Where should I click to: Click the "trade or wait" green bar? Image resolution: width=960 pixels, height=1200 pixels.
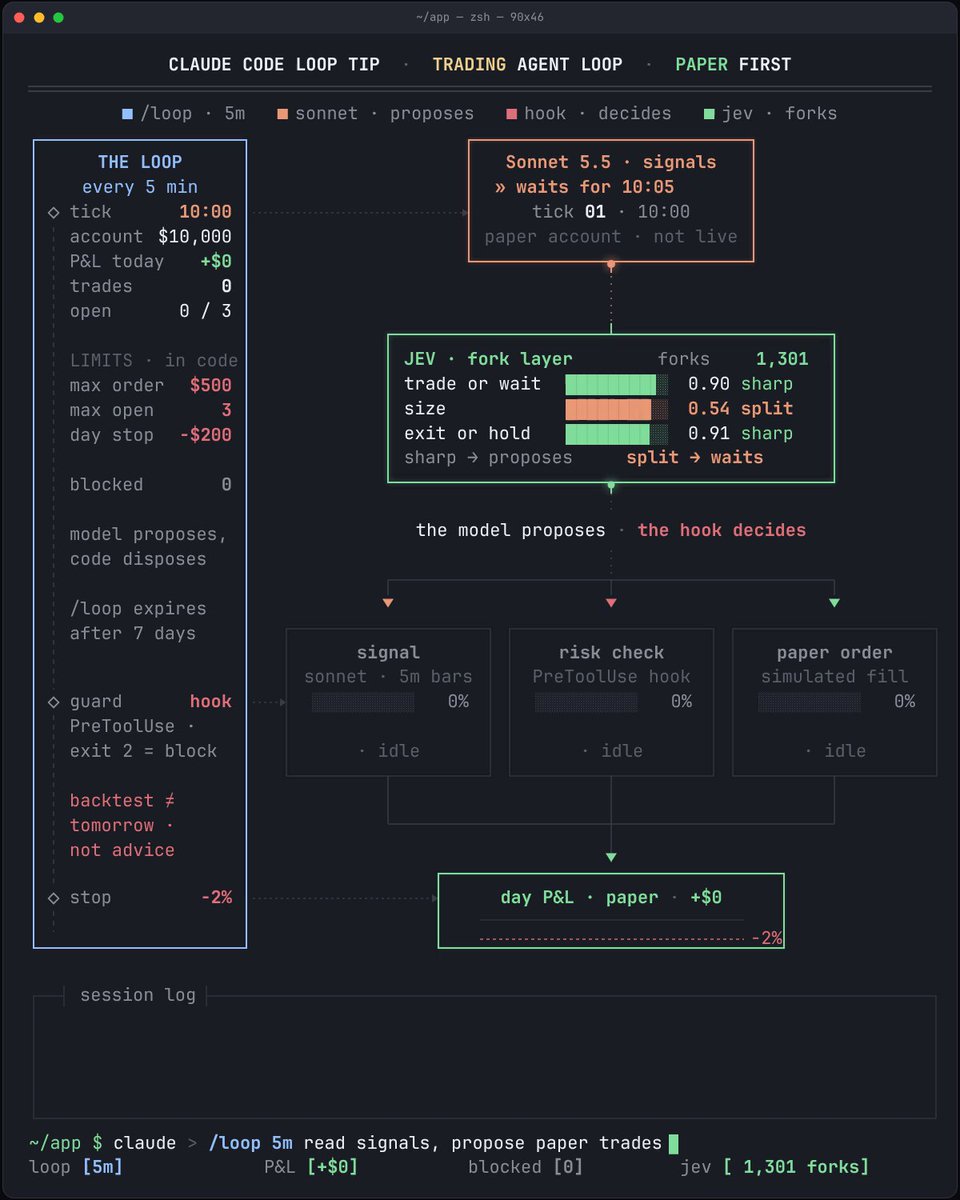point(616,384)
